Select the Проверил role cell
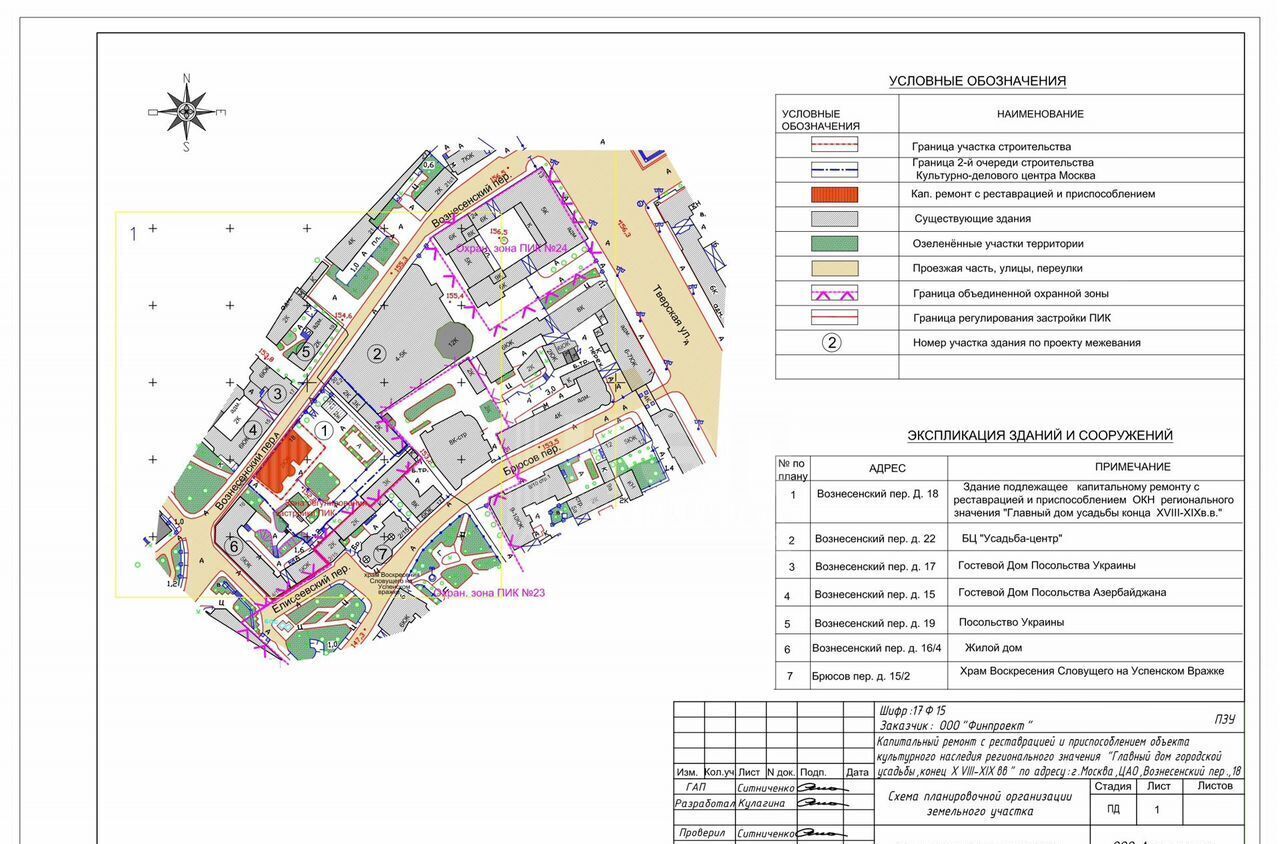 [705, 833]
